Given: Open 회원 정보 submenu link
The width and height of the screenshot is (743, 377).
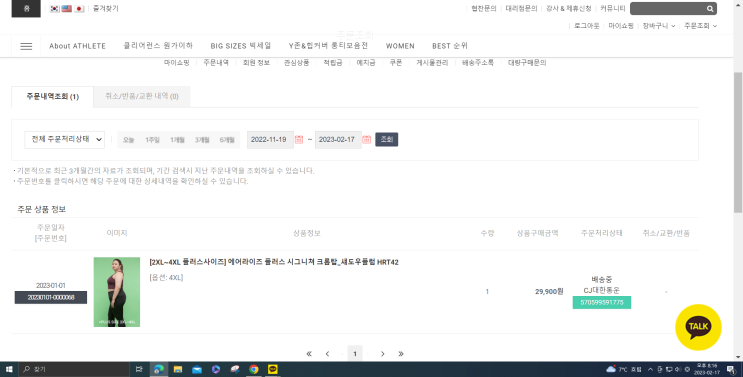Looking at the screenshot, I should tap(256, 63).
